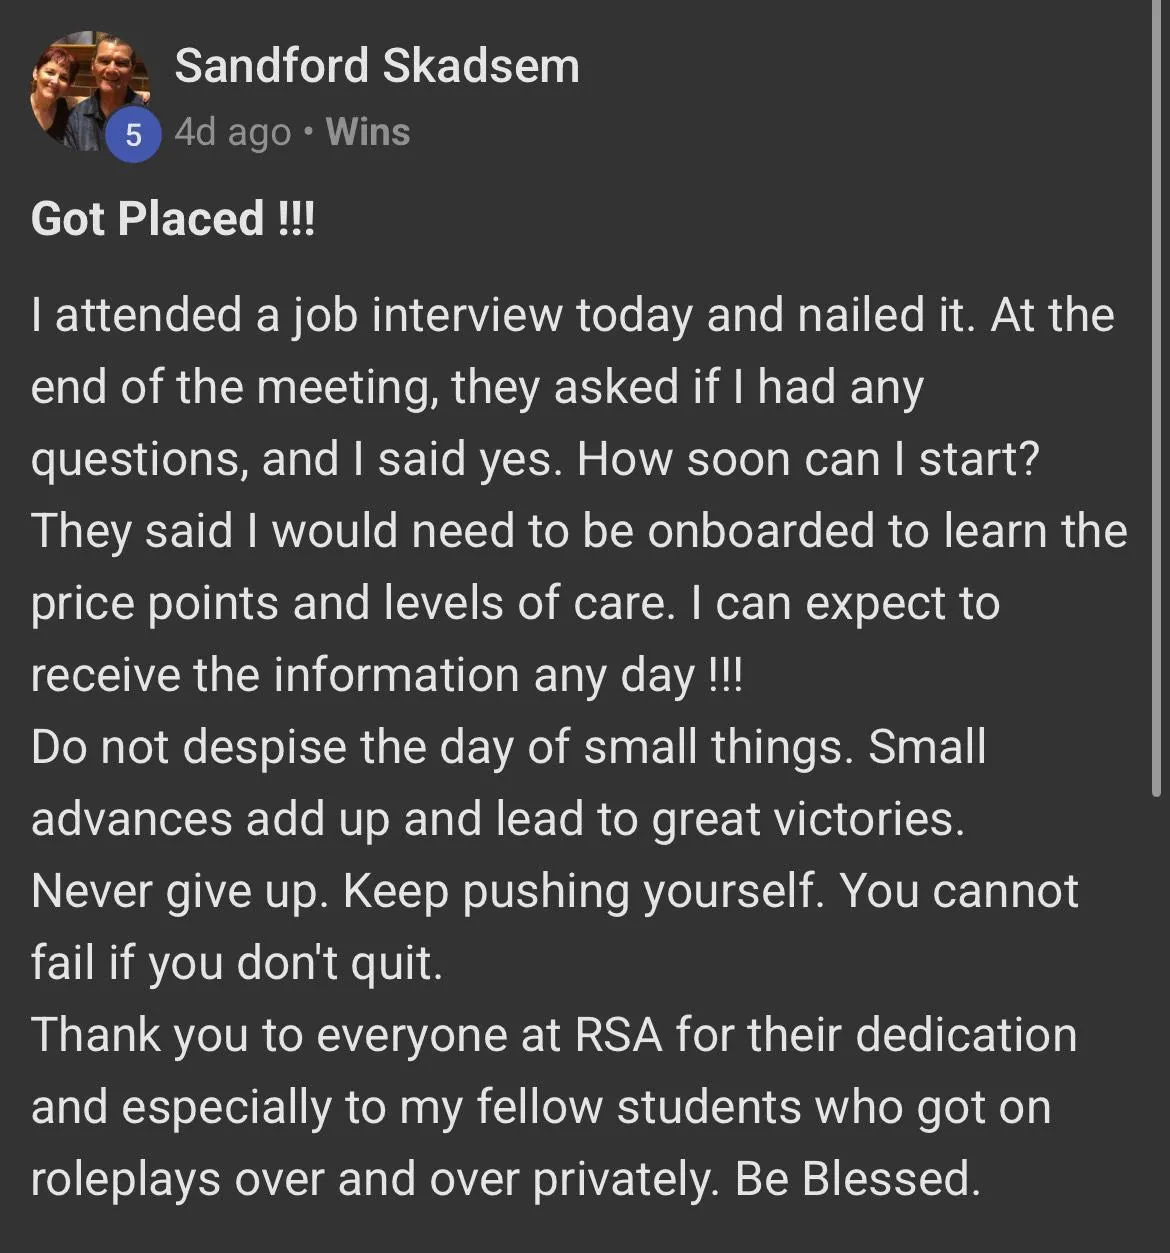
Task: Click the "RSA" mention in the thank-you line
Action: click(619, 1035)
